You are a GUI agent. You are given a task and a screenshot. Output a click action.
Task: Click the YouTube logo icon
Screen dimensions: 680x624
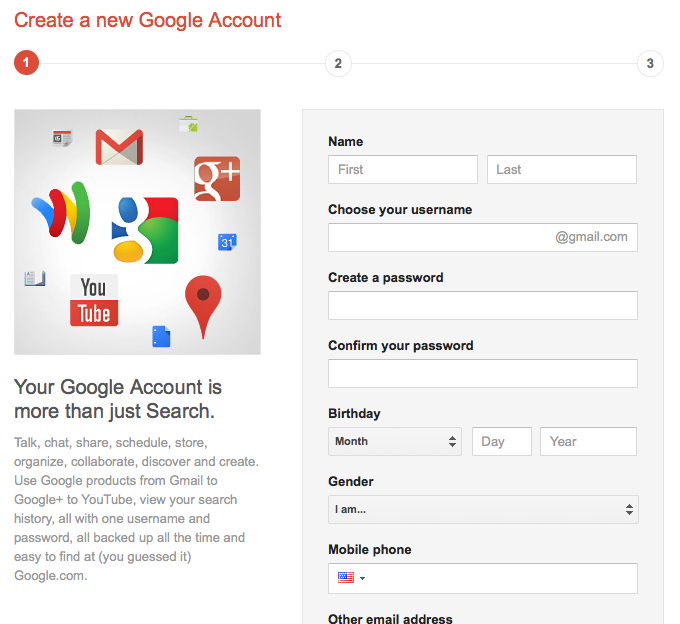click(94, 300)
